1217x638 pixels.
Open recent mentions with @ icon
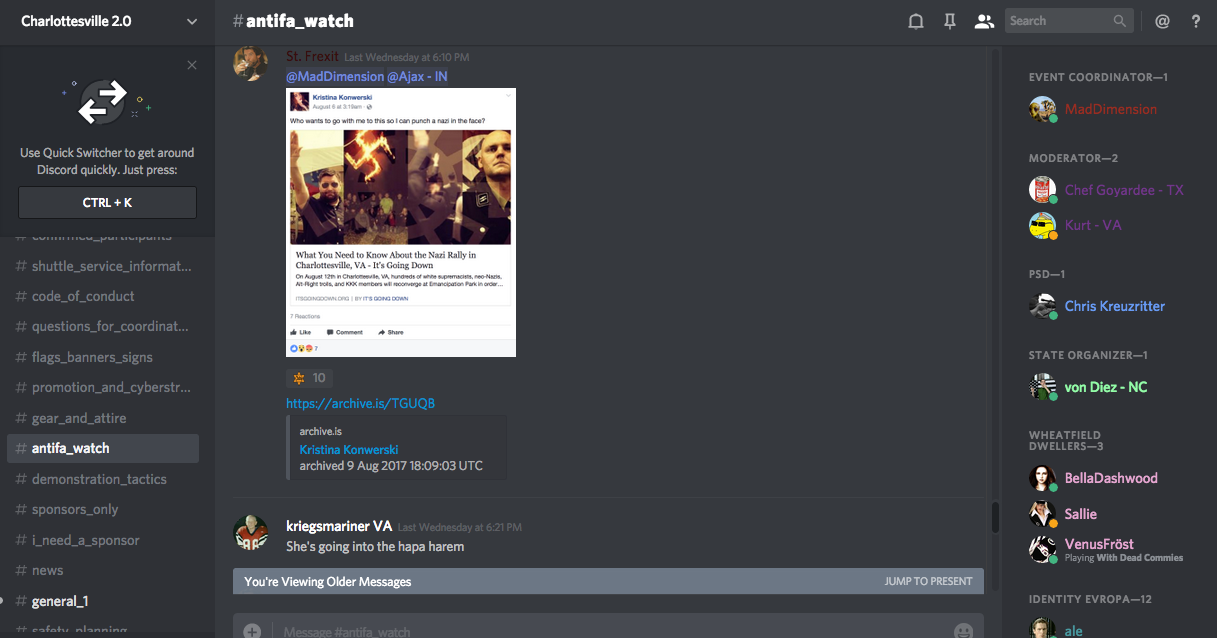1162,21
